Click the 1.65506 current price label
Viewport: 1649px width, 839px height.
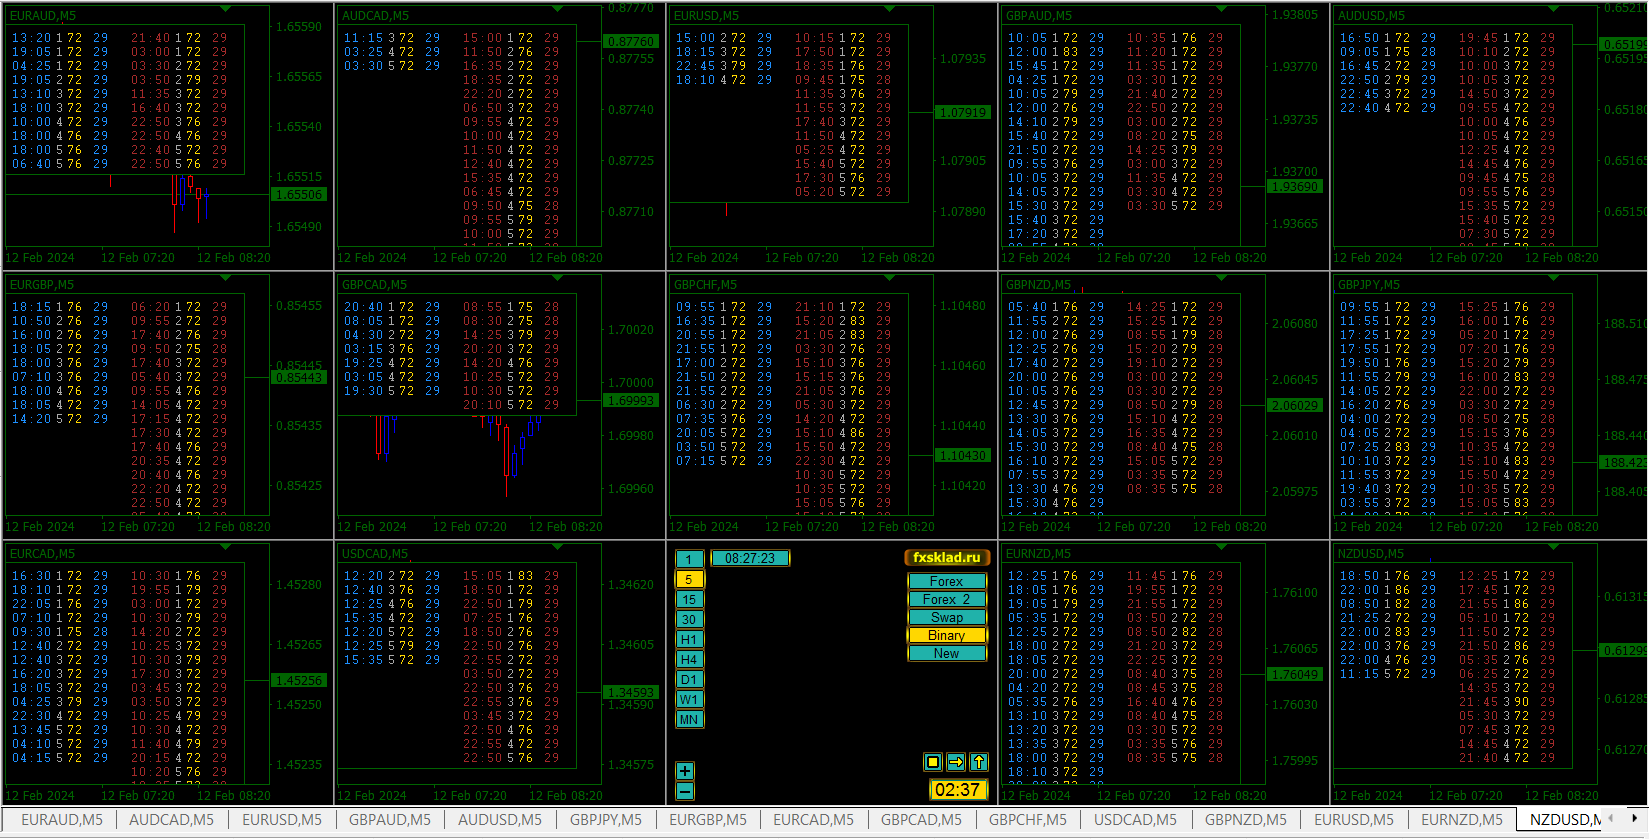coord(299,195)
